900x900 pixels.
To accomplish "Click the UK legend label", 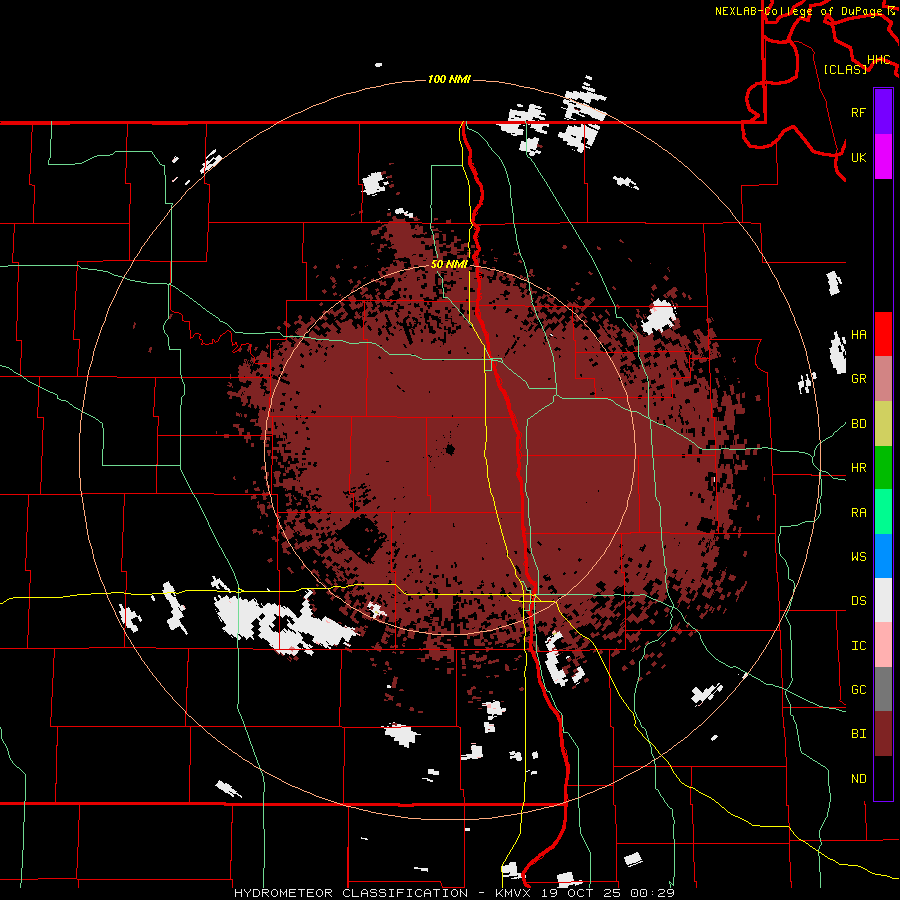I will pos(858,157).
